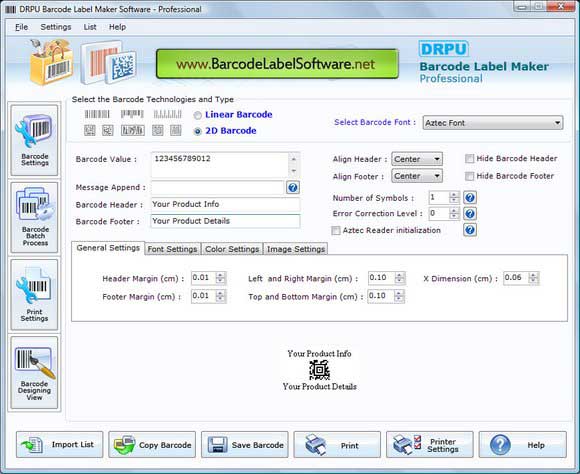Select the Linear Barcode radio button

(198, 115)
